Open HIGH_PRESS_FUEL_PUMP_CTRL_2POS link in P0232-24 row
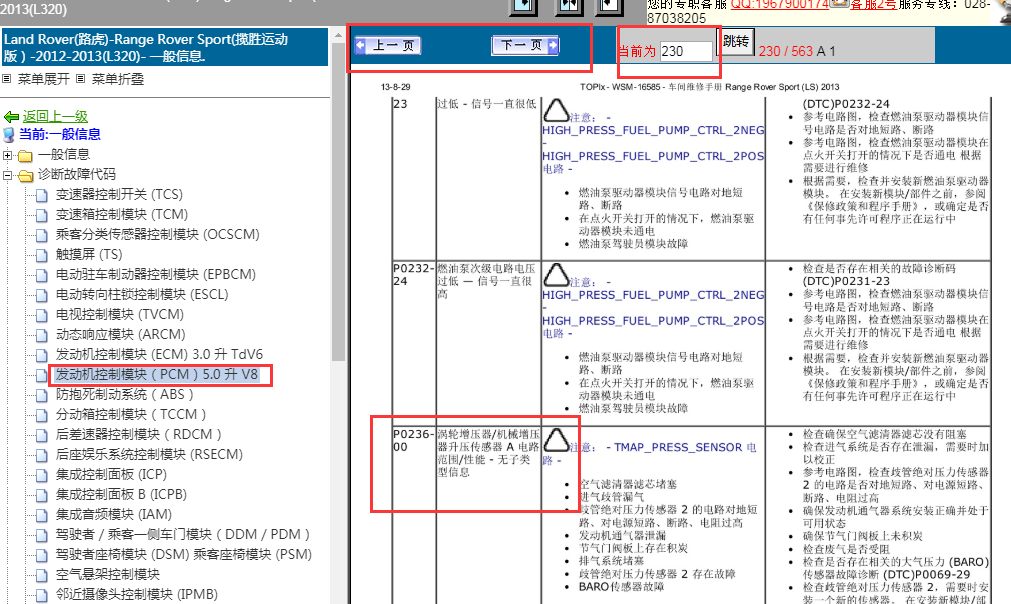 click(x=653, y=321)
